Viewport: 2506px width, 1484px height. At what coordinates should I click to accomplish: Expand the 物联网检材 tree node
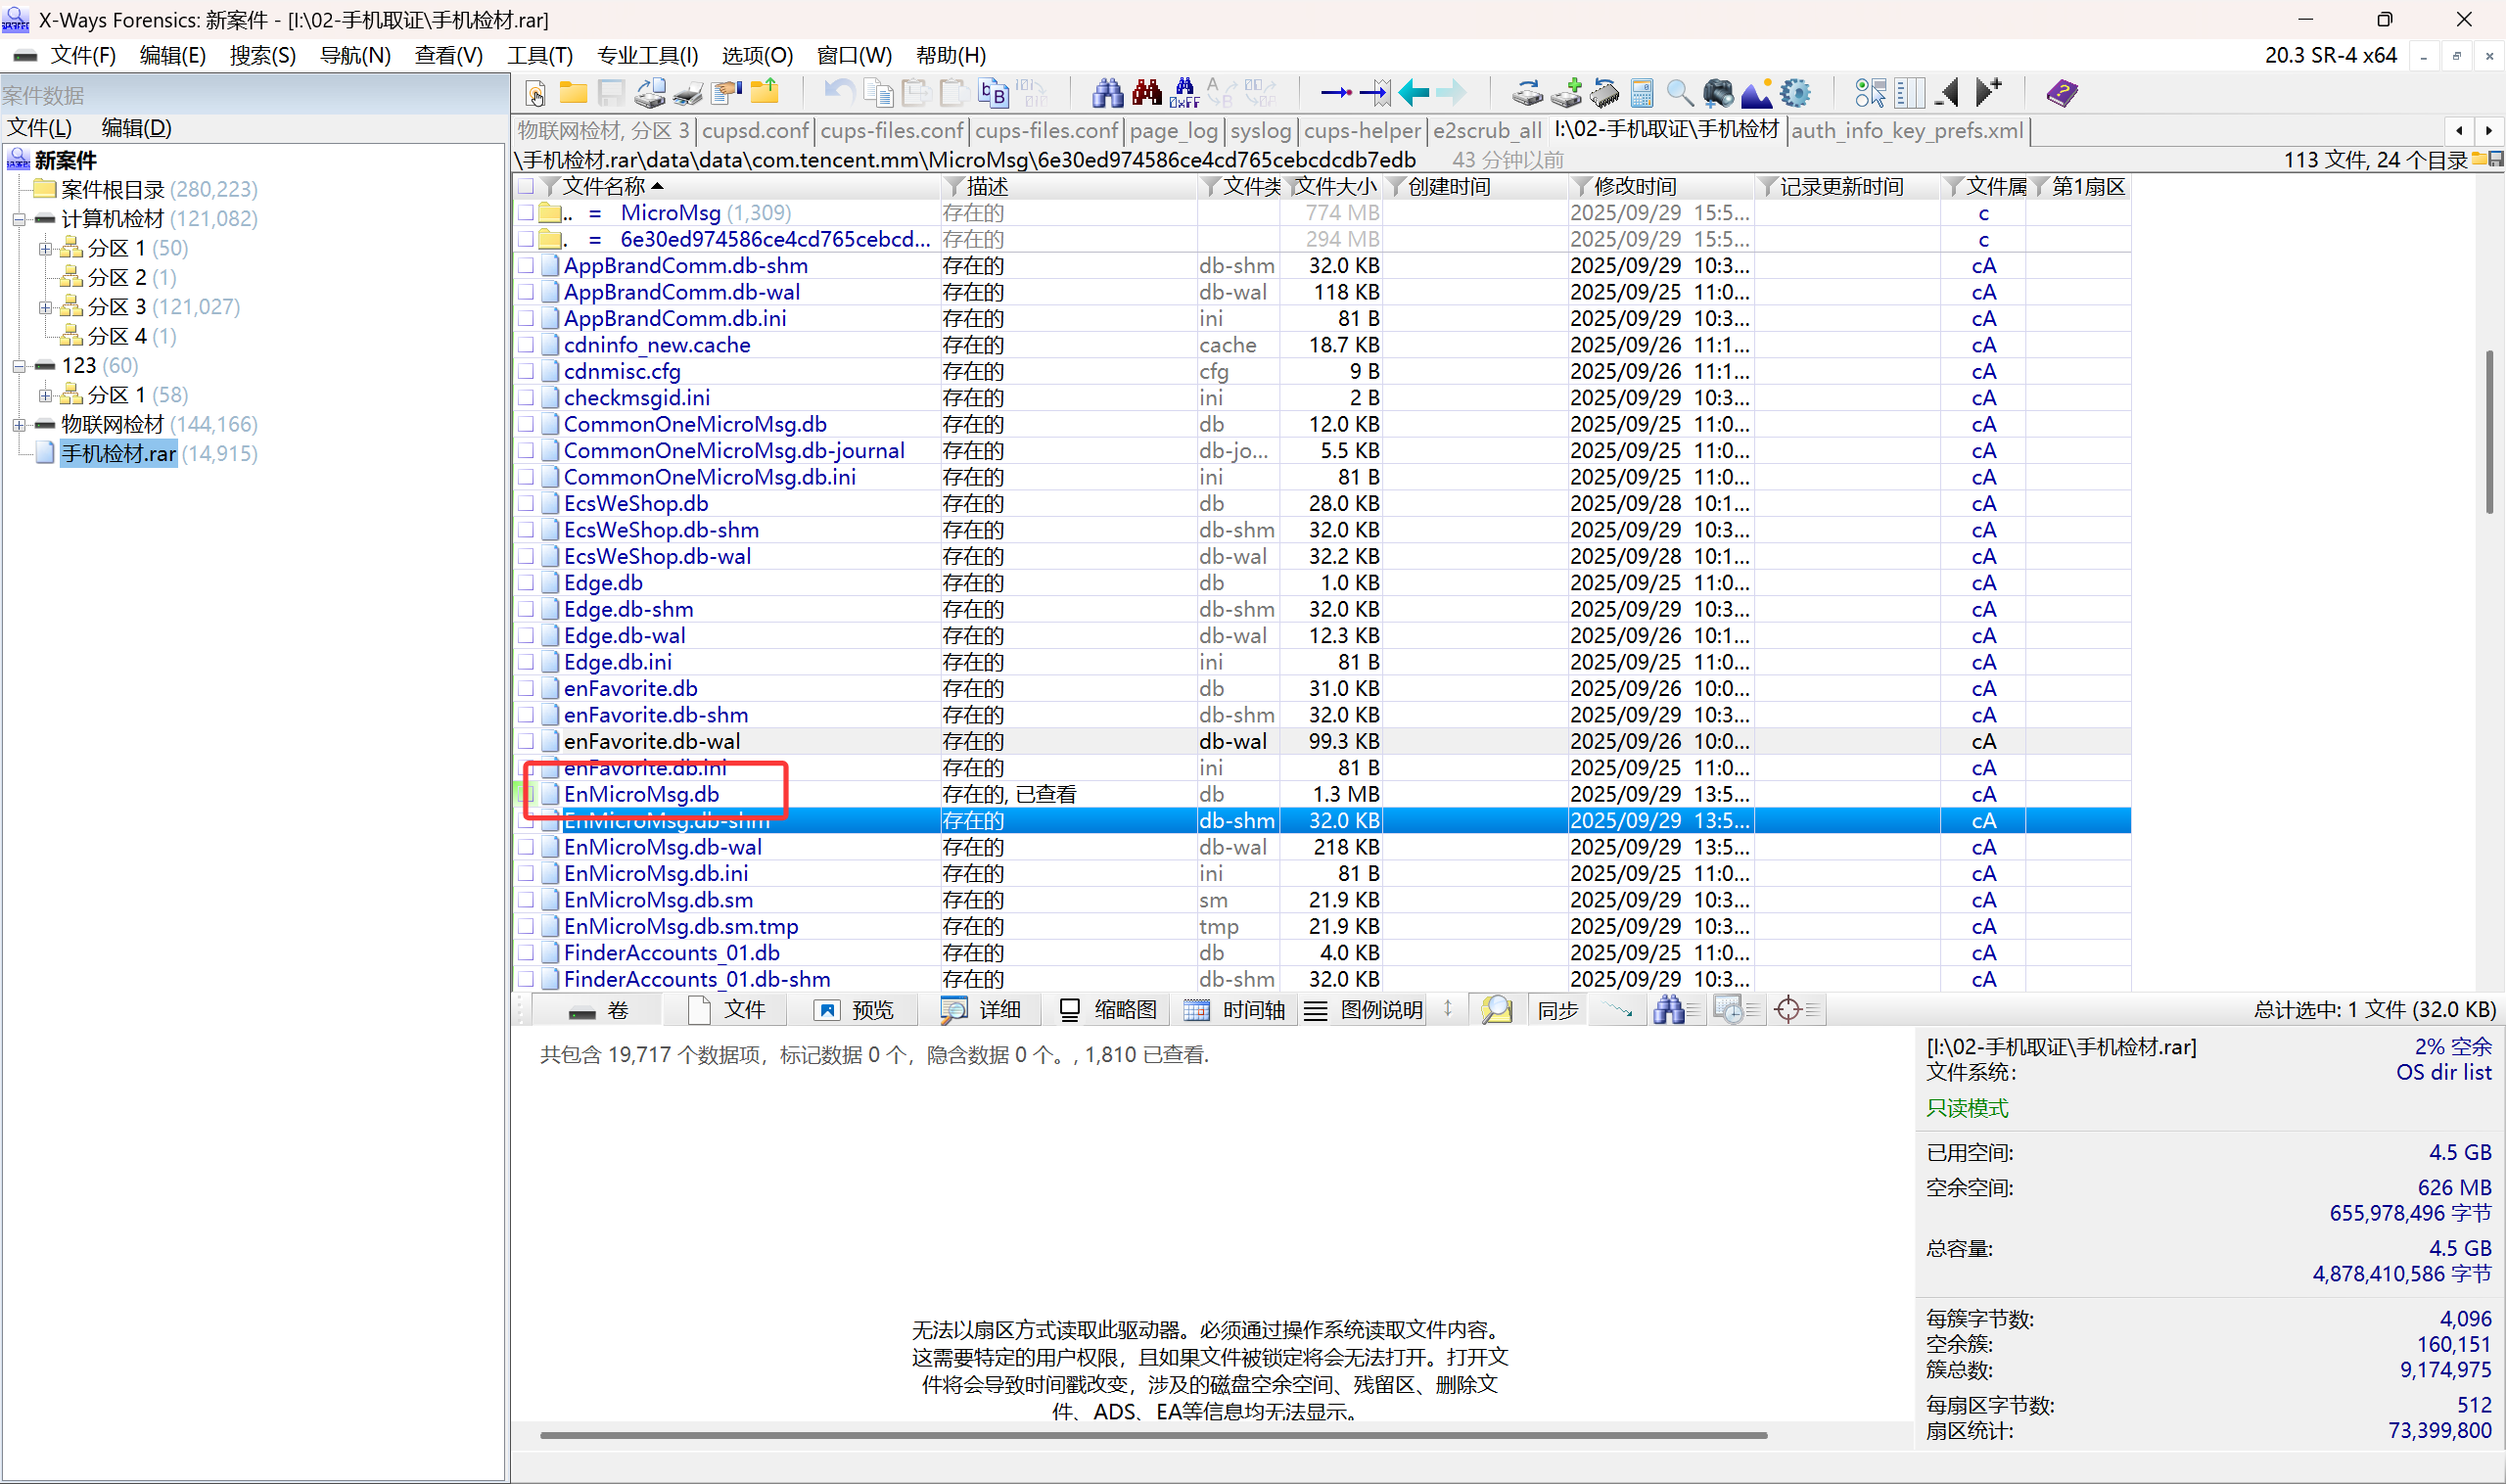18,425
